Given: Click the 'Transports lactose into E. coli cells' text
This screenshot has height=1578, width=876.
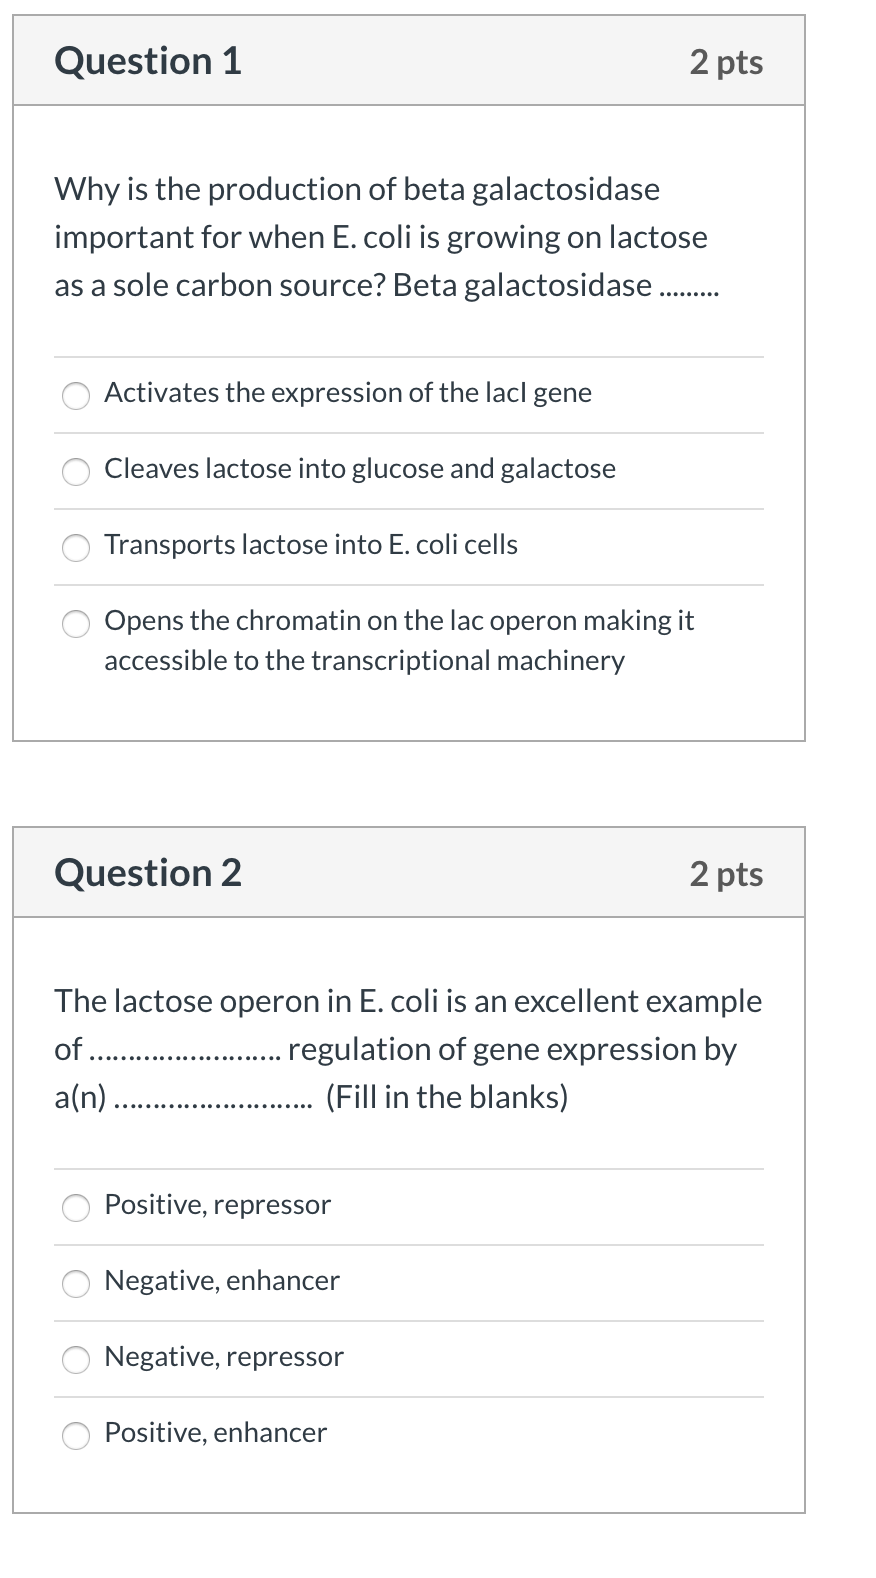Looking at the screenshot, I should [310, 544].
